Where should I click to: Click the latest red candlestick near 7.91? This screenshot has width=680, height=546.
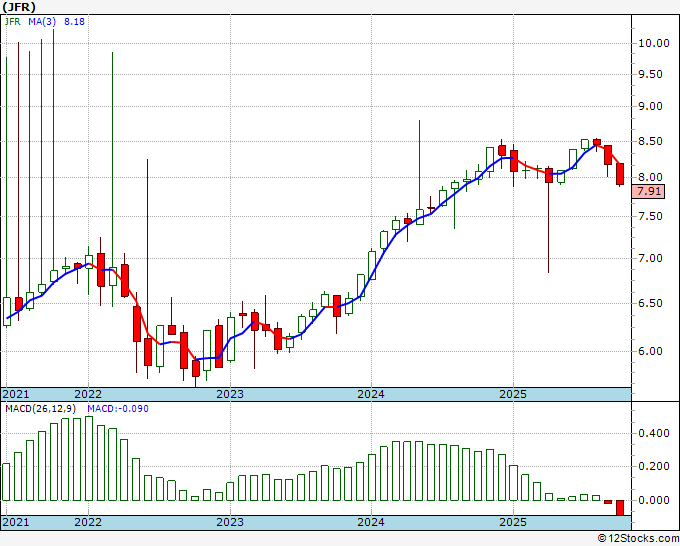tap(620, 174)
